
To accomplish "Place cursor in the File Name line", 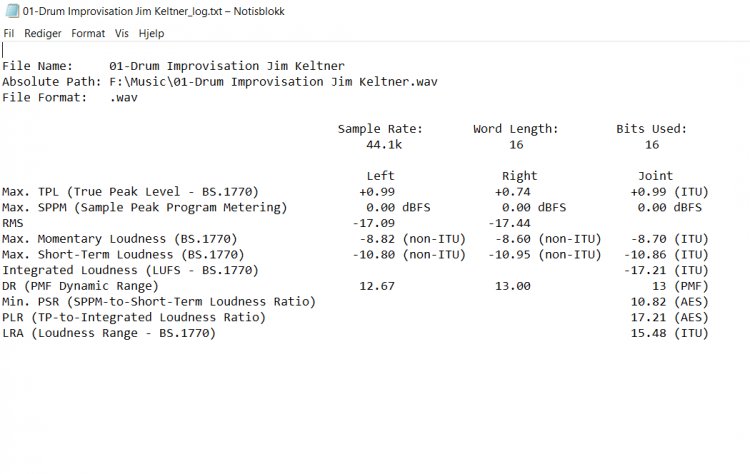I will point(173,66).
